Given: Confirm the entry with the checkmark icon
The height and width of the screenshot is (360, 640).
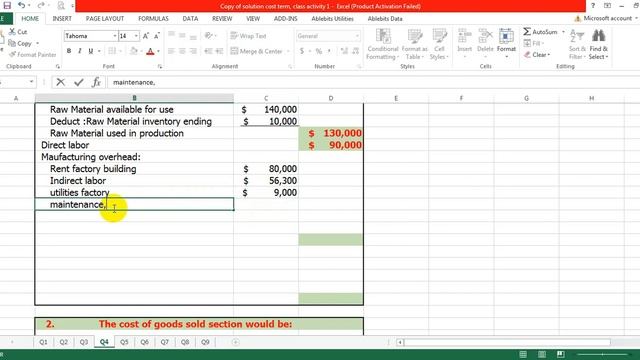Looking at the screenshot, I should tap(78, 82).
